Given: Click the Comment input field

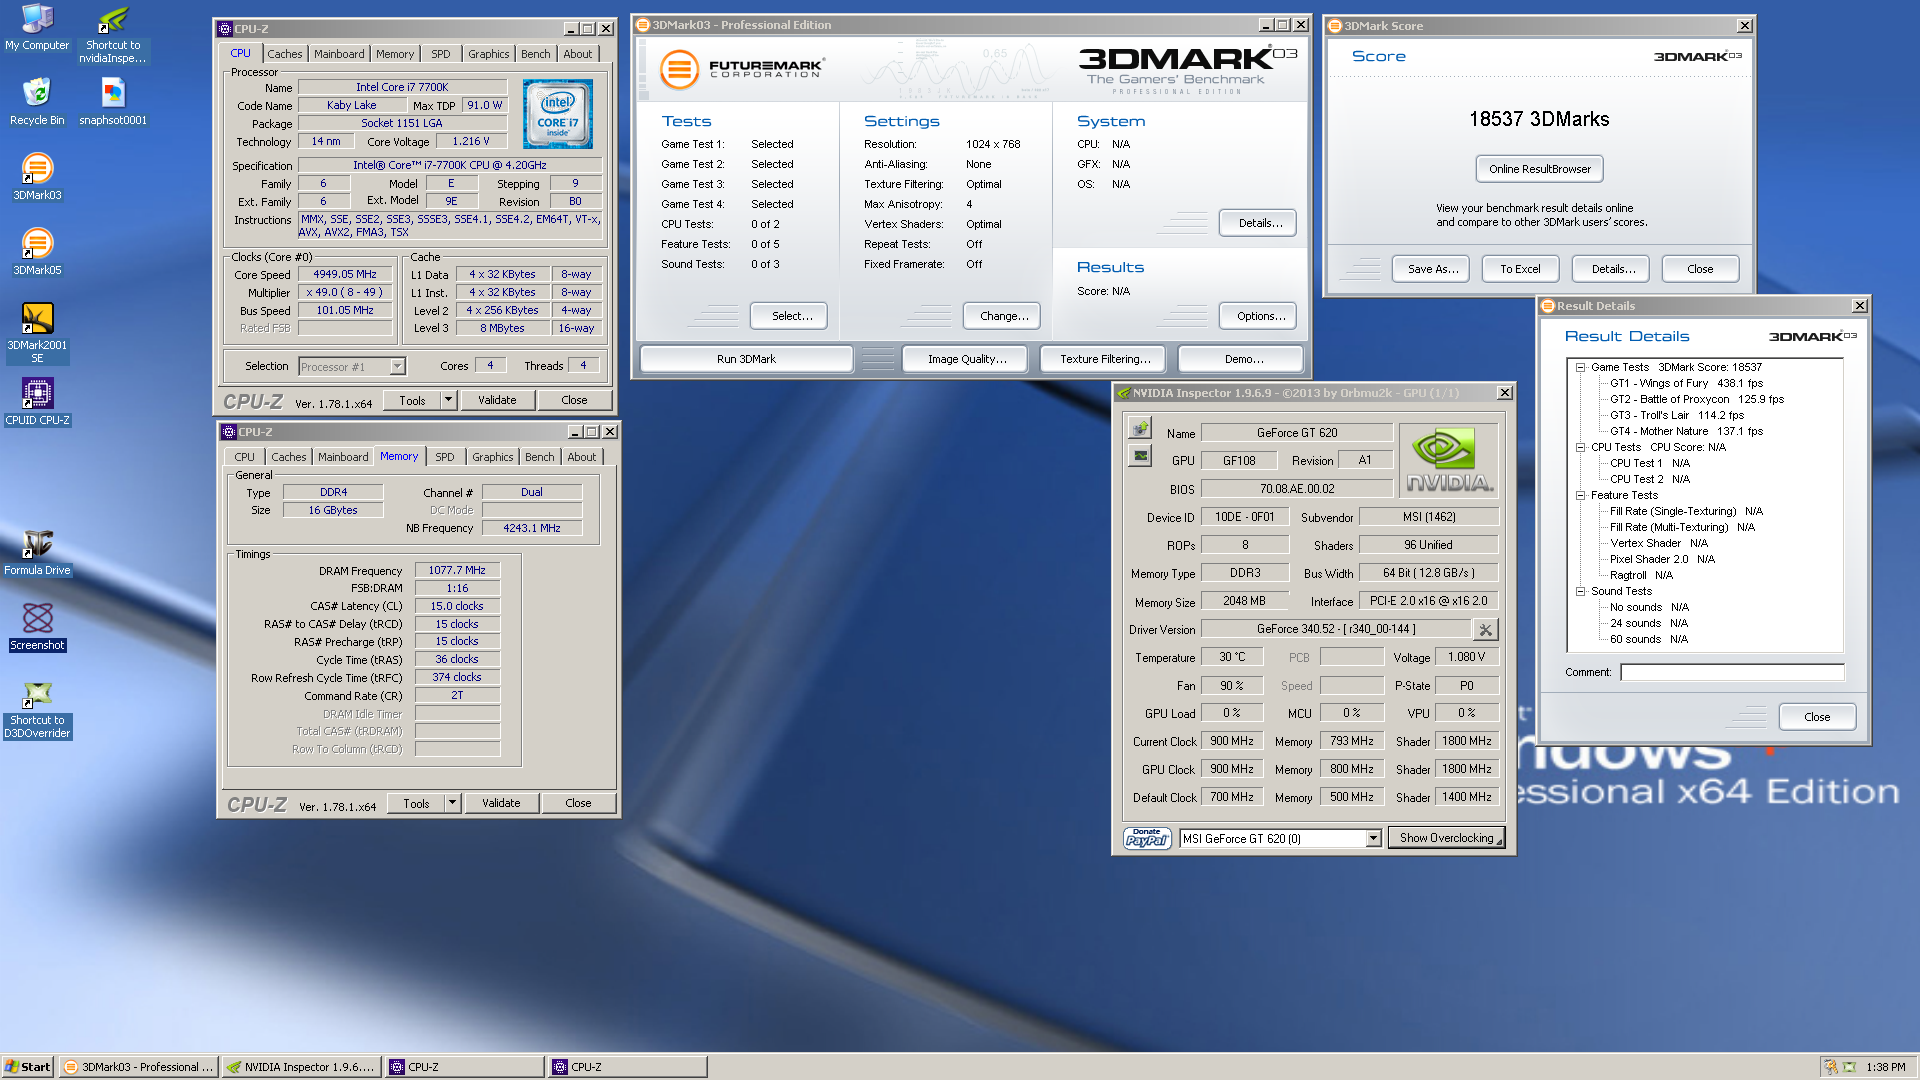Looking at the screenshot, I should pos(1732,672).
